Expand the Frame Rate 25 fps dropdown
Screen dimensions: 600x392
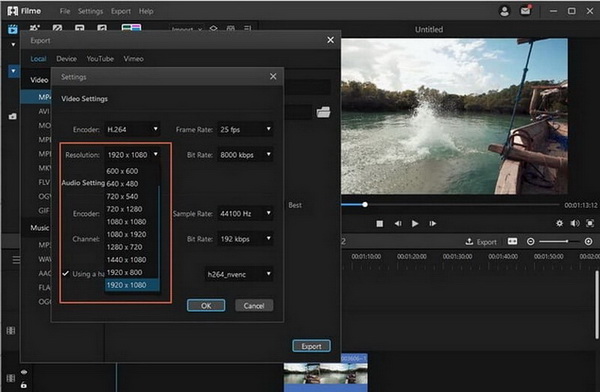coord(245,129)
